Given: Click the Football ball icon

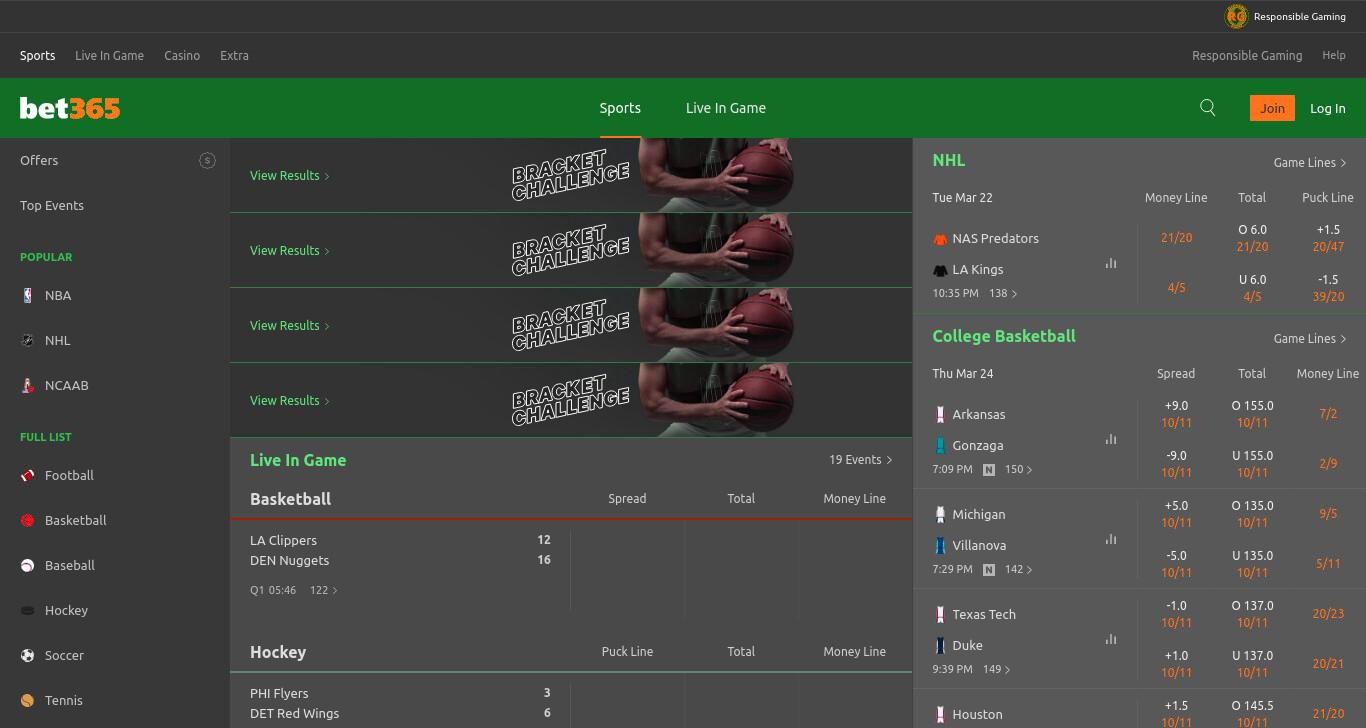Looking at the screenshot, I should point(28,475).
